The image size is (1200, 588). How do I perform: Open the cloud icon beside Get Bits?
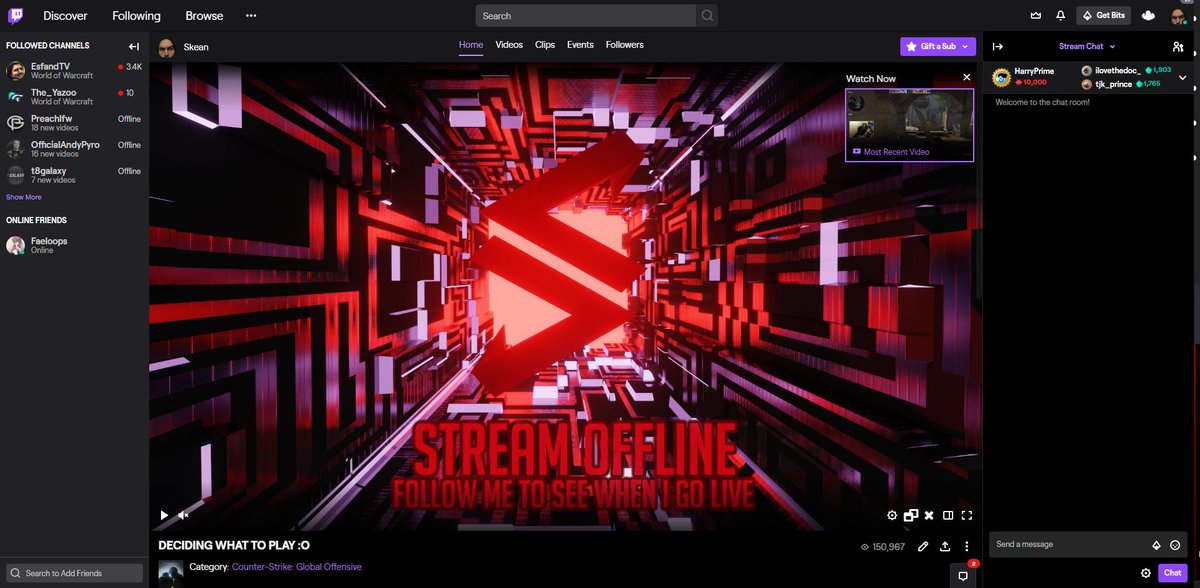pyautogui.click(x=1149, y=16)
